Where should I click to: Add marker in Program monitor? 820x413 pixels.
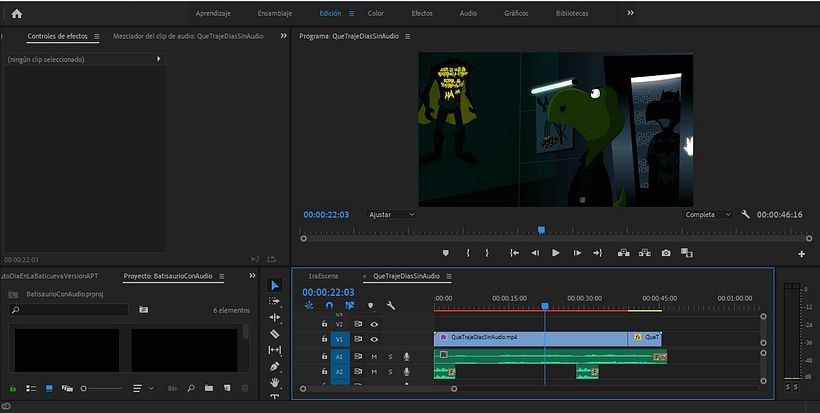click(446, 253)
